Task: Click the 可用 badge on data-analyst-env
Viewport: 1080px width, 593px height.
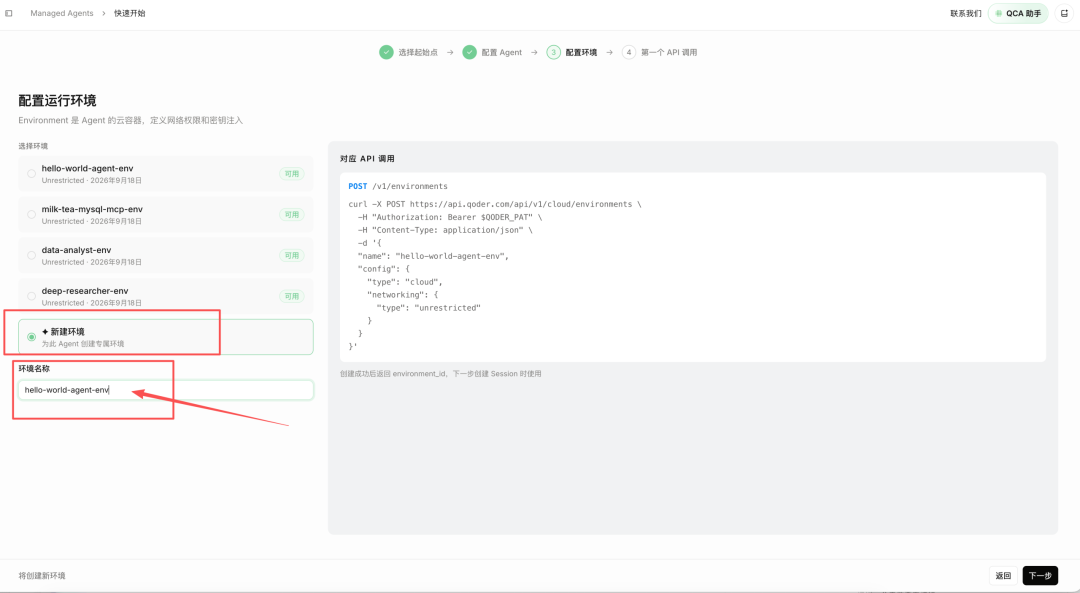Action: coord(292,256)
